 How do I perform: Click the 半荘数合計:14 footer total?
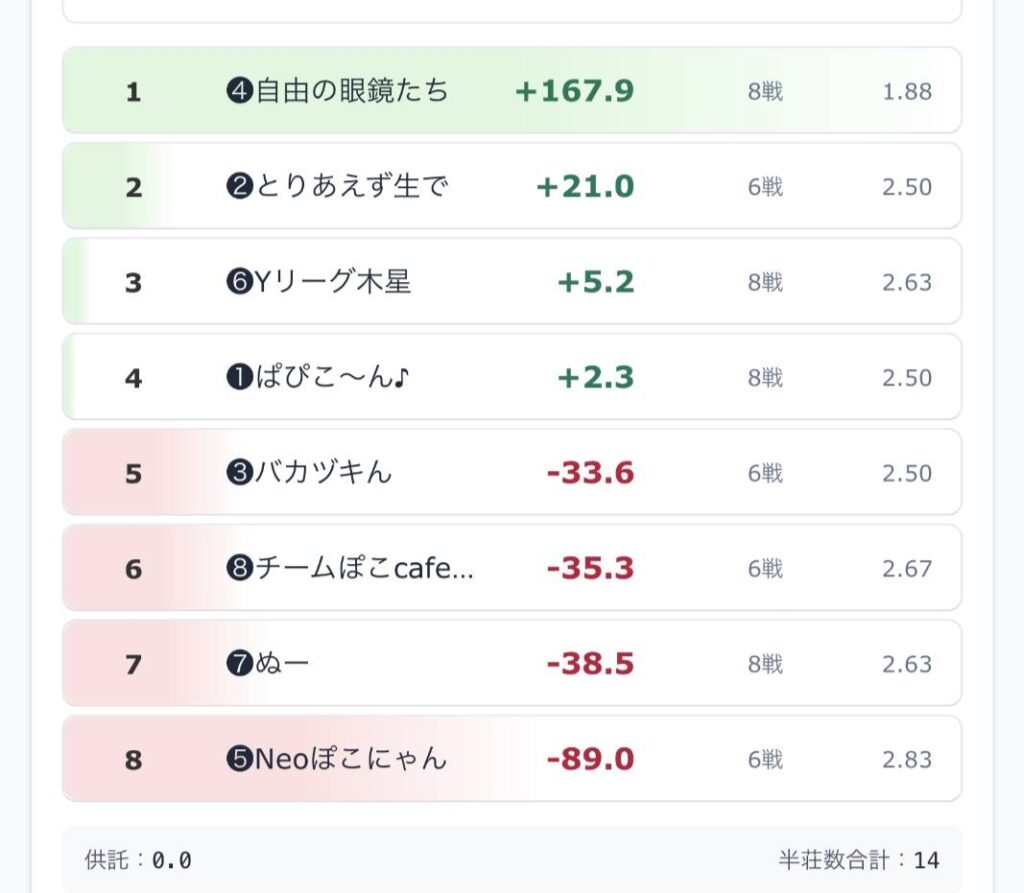point(859,860)
